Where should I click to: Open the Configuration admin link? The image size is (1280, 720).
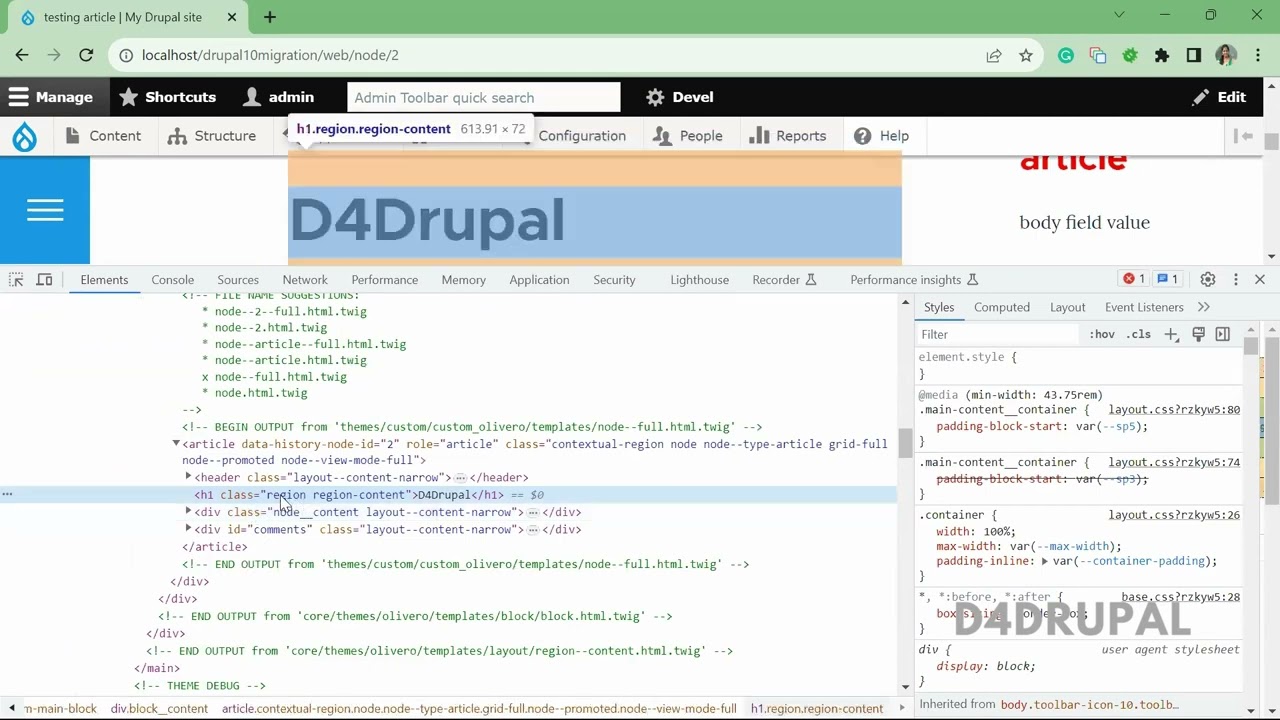click(x=582, y=136)
